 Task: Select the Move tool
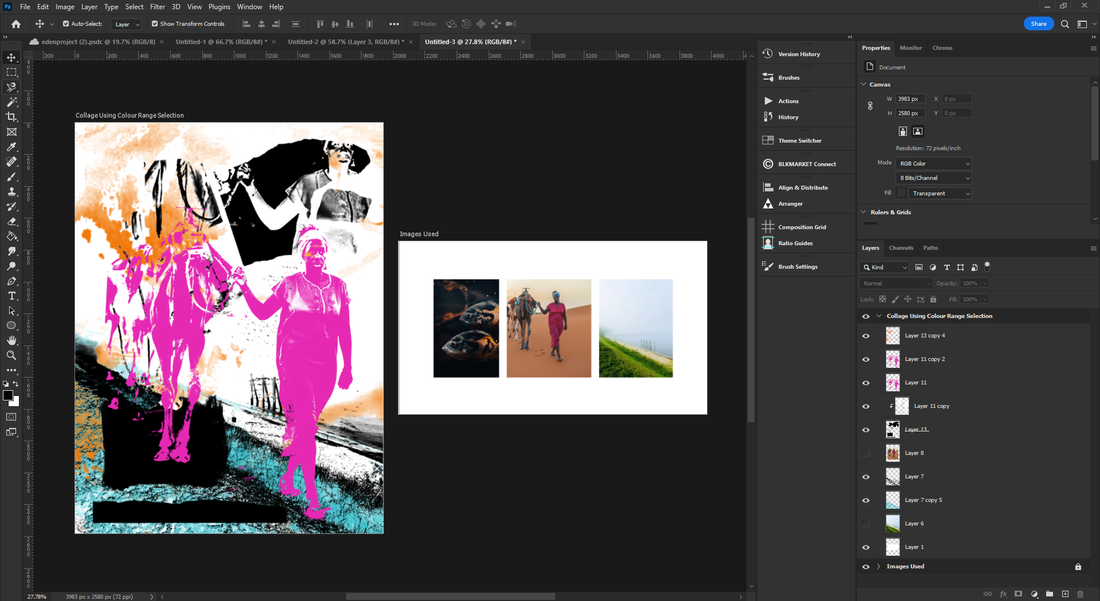tap(11, 58)
